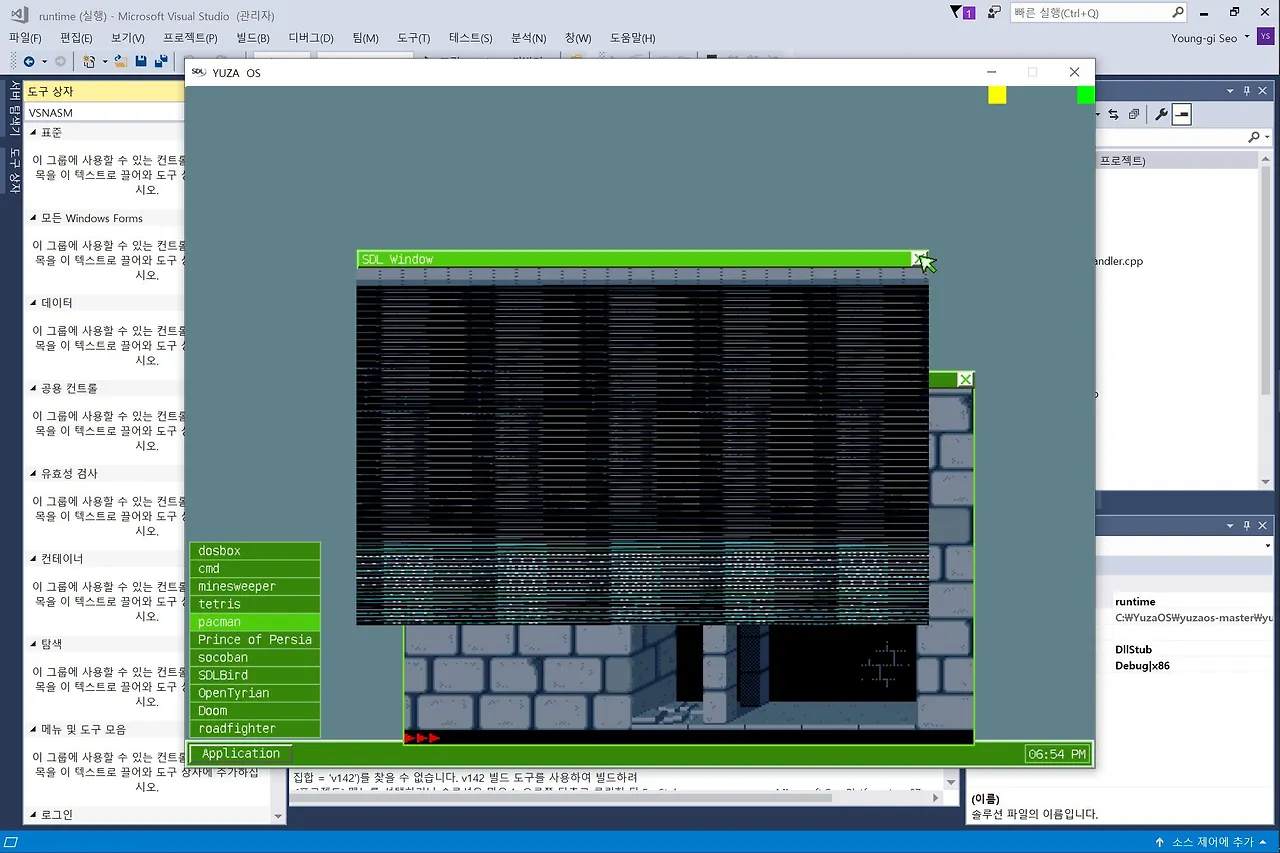Click the SDL icon in YUZA OS title bar
The height and width of the screenshot is (853, 1280).
(x=198, y=72)
